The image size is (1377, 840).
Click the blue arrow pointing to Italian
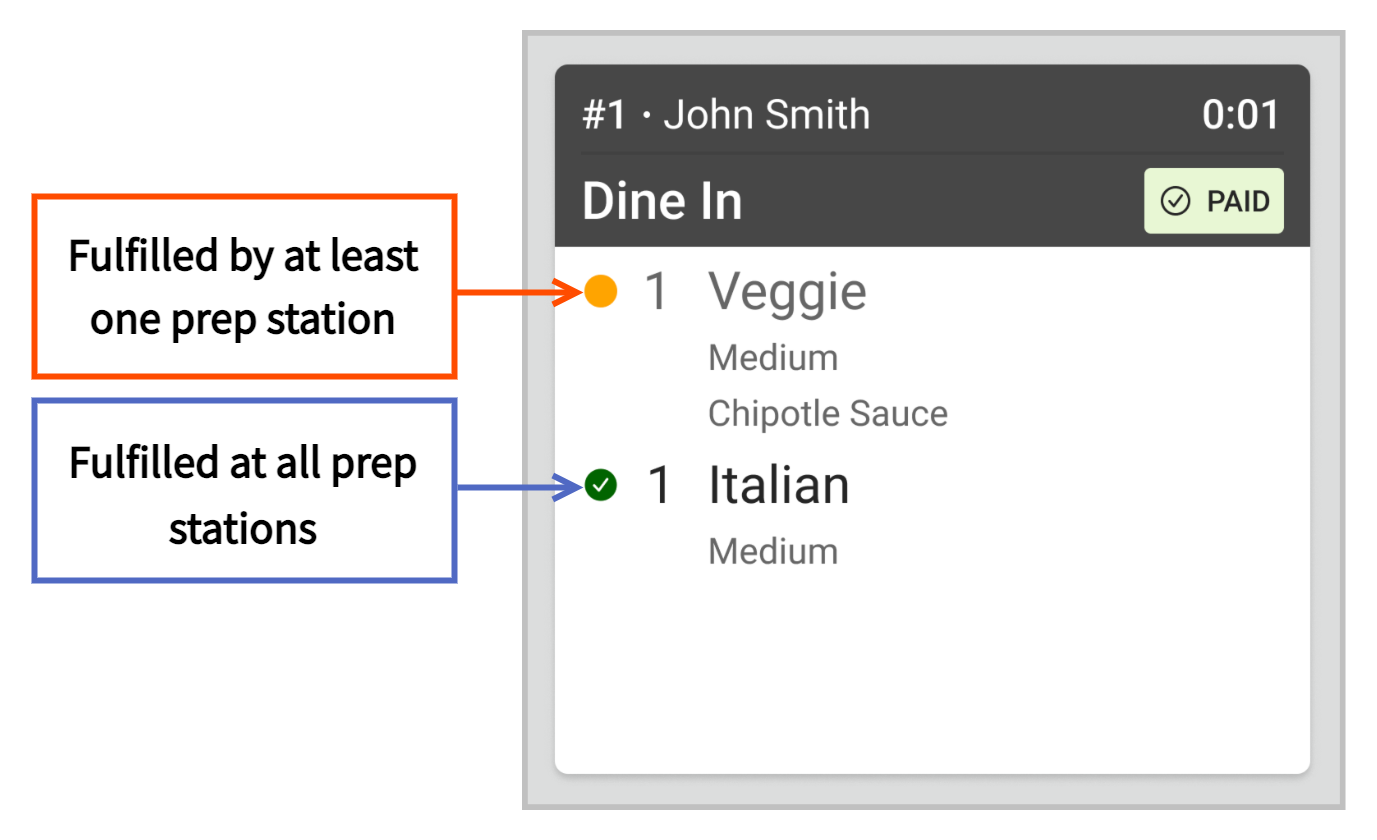coord(520,487)
